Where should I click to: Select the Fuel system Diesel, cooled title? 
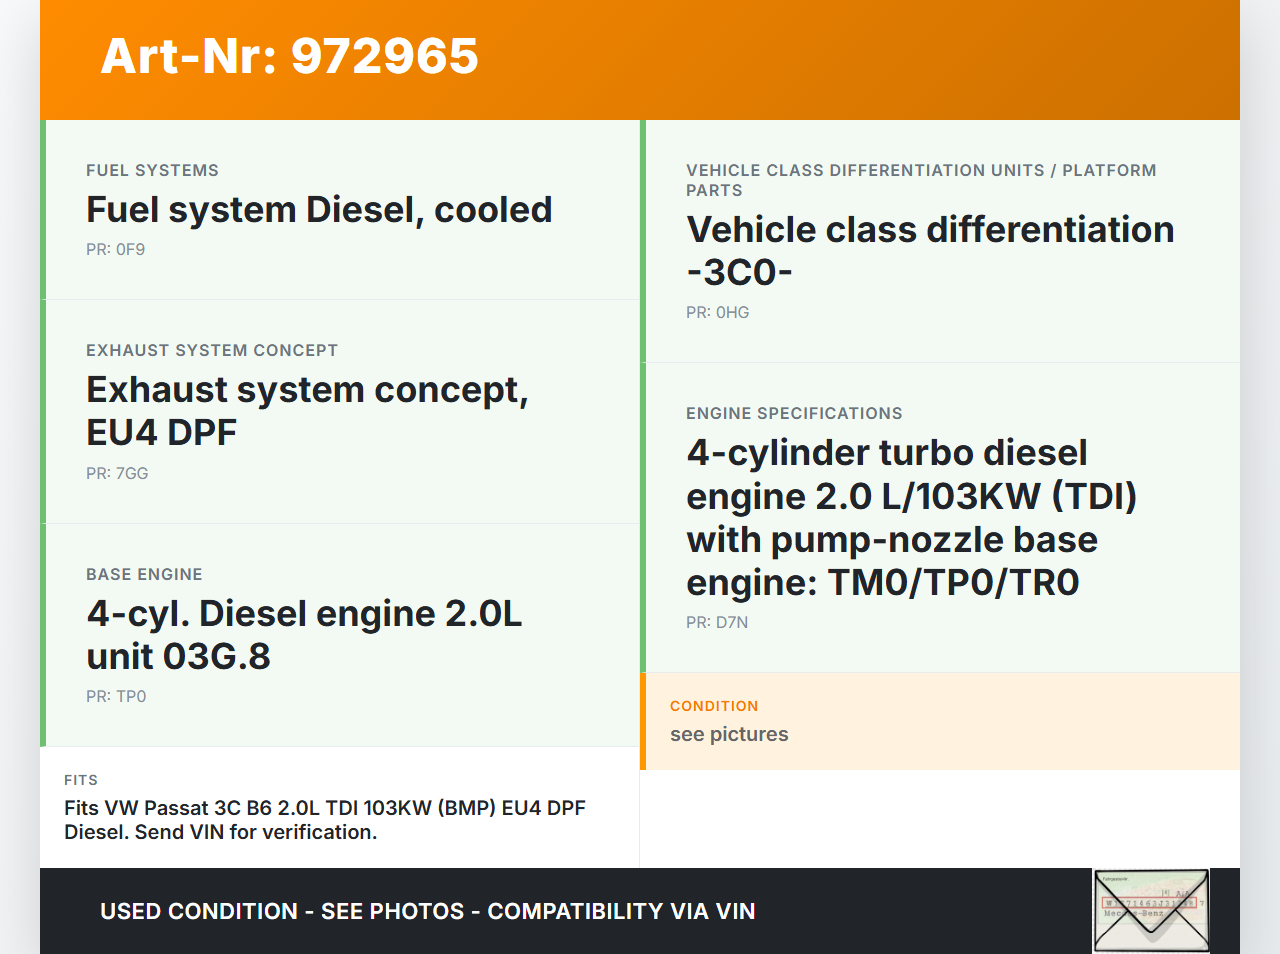319,210
